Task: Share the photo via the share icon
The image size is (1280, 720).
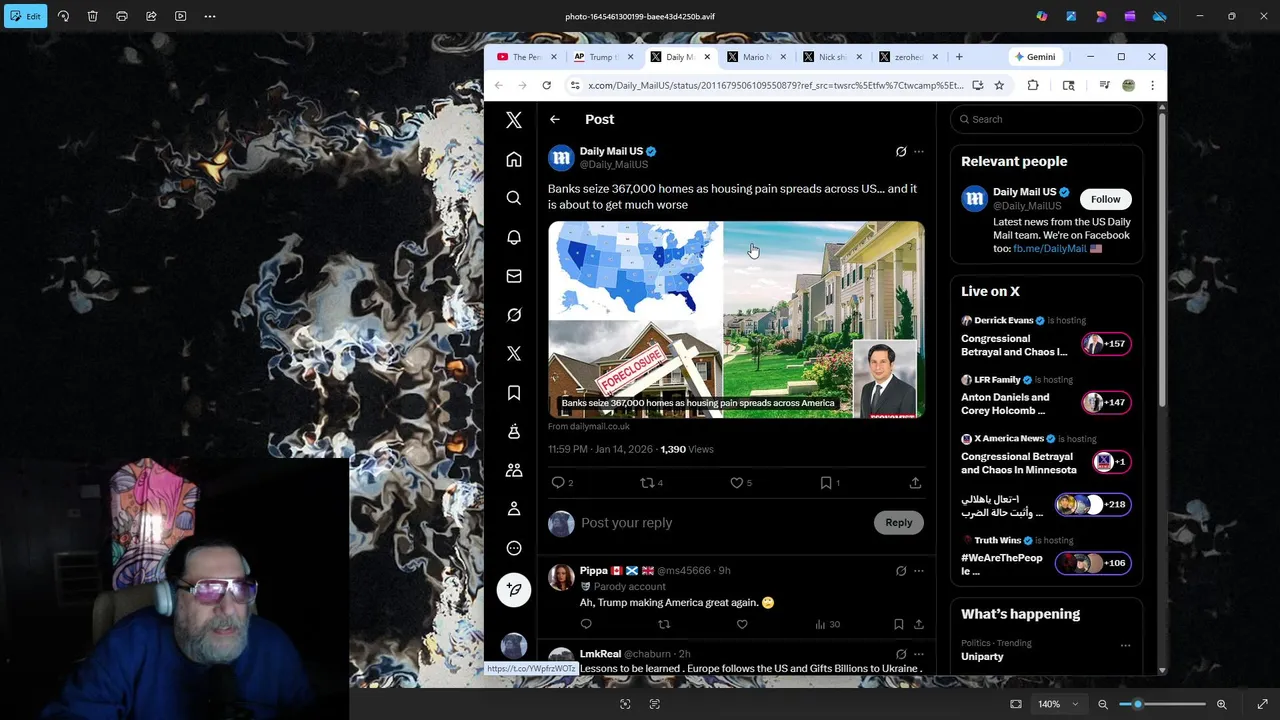Action: [x=151, y=16]
